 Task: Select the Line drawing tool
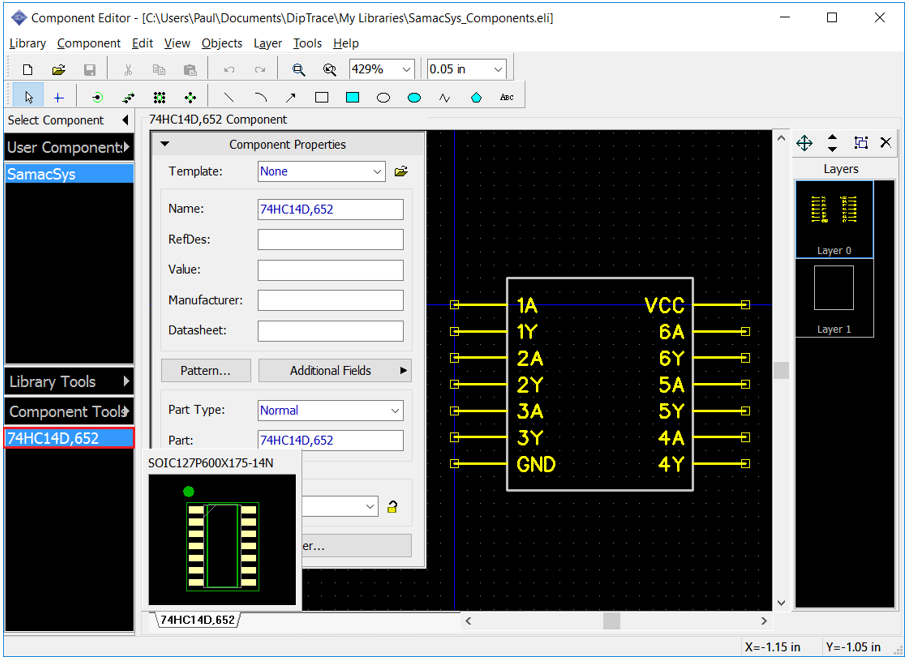(x=229, y=97)
